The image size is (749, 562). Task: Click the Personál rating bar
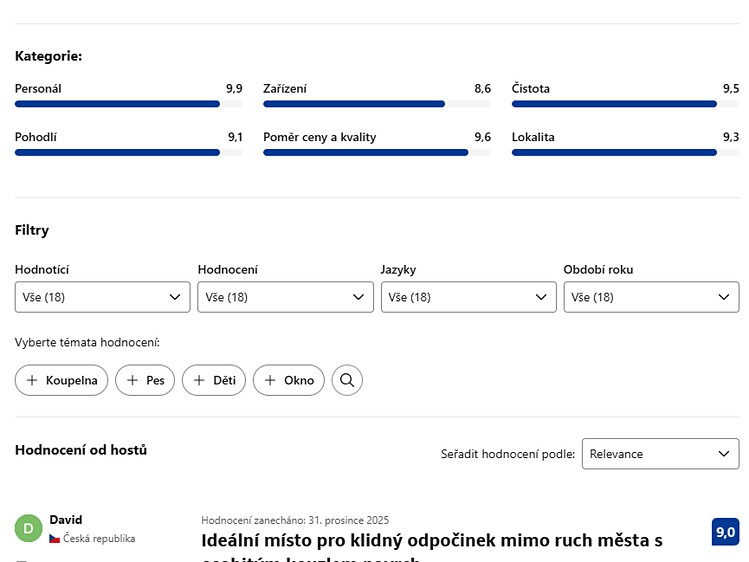click(x=128, y=104)
